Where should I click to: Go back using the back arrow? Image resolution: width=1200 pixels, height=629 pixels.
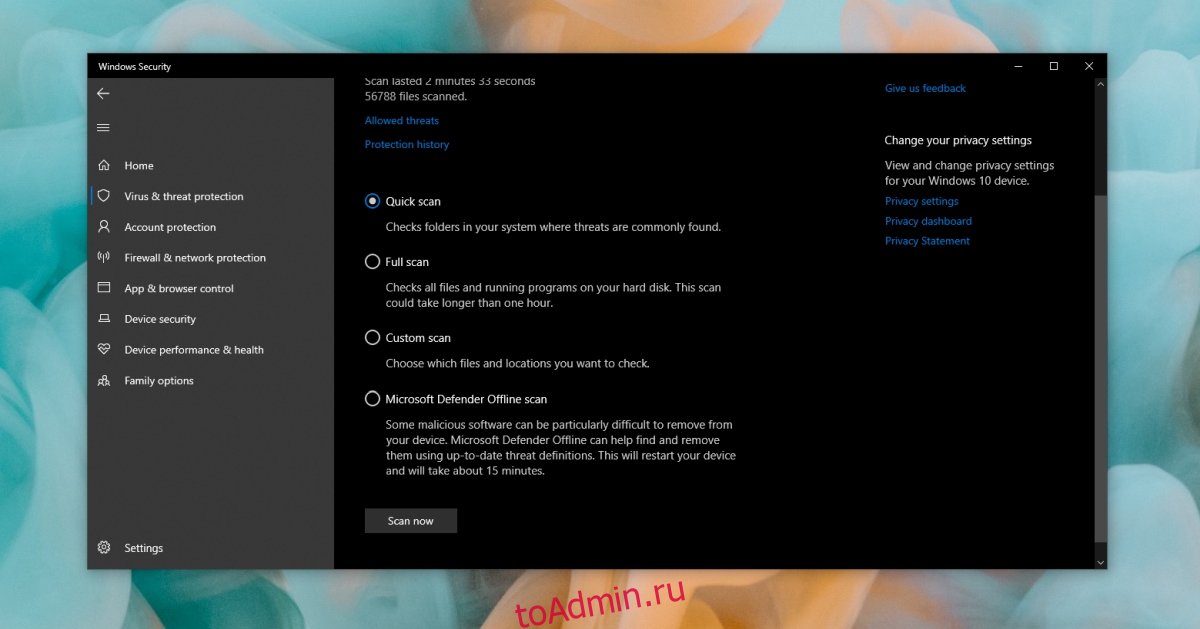[103, 93]
